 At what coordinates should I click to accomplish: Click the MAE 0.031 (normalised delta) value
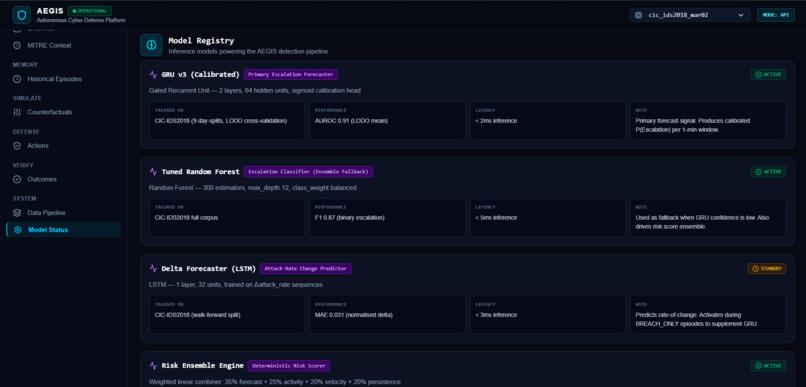[354, 315]
